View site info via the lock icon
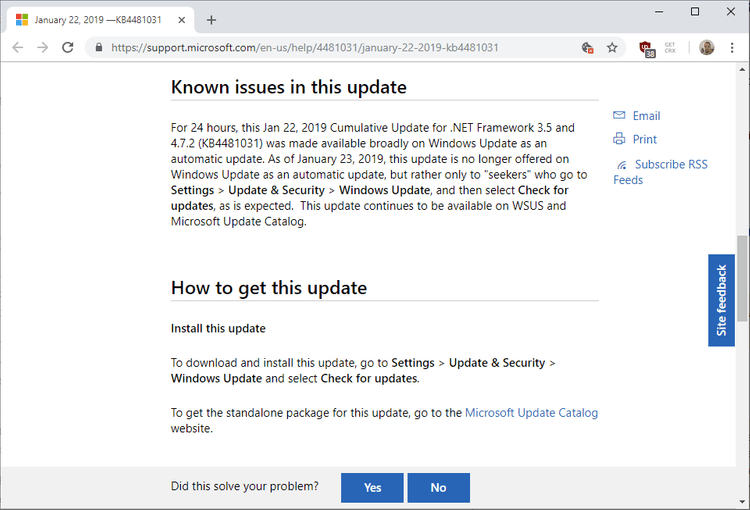Image resolution: width=750 pixels, height=510 pixels. 99,47
